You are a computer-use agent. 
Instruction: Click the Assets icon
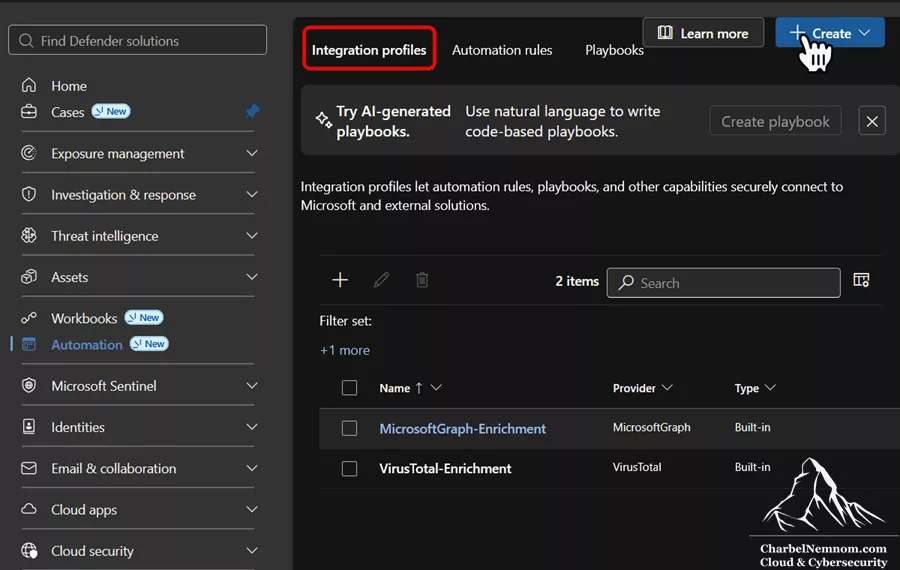click(29, 277)
